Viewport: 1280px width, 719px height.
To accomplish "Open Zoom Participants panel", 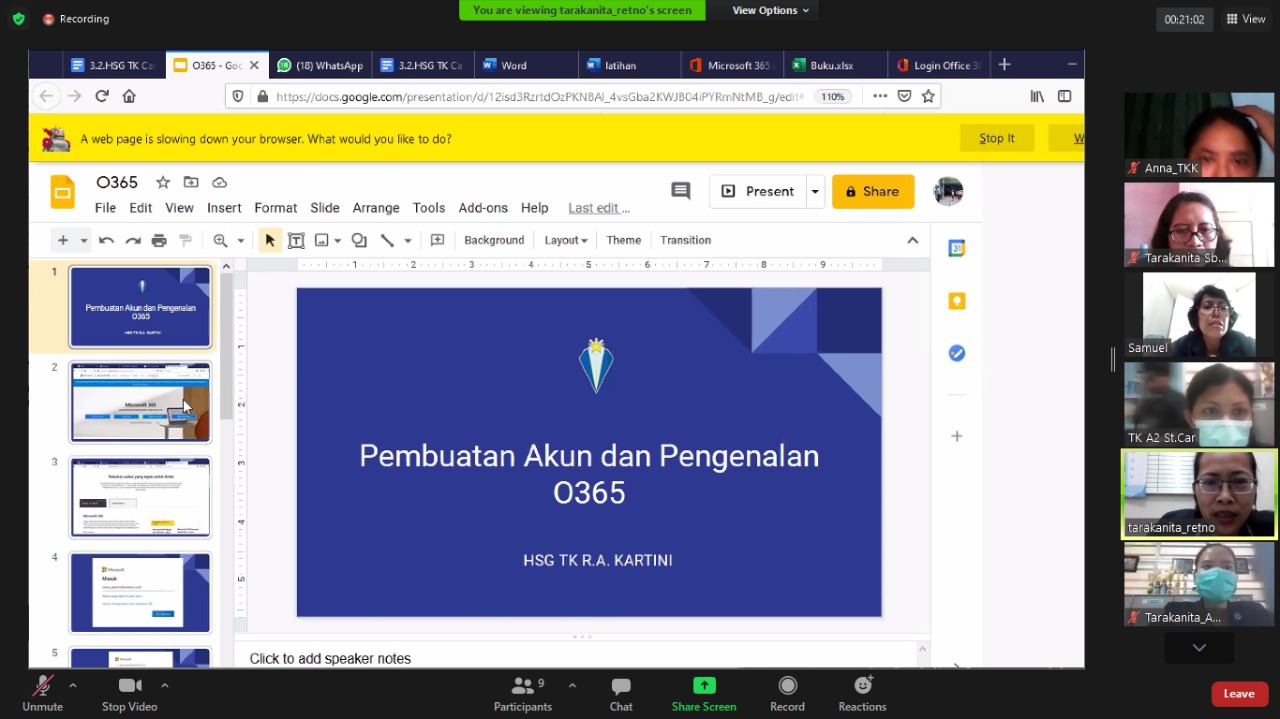I will tap(523, 694).
